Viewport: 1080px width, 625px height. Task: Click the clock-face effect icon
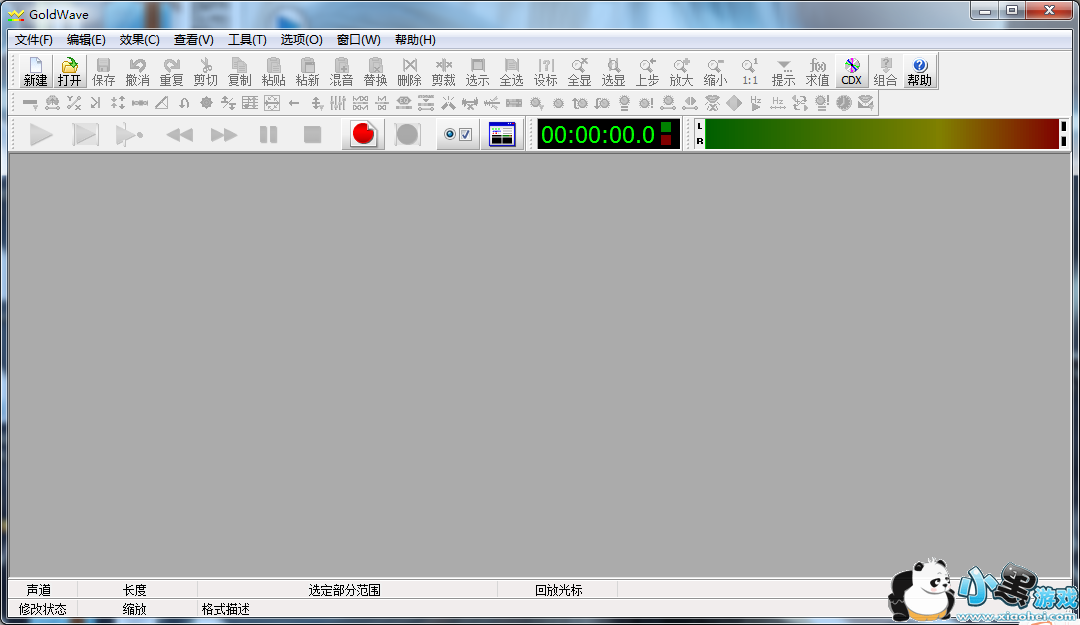[x=844, y=103]
